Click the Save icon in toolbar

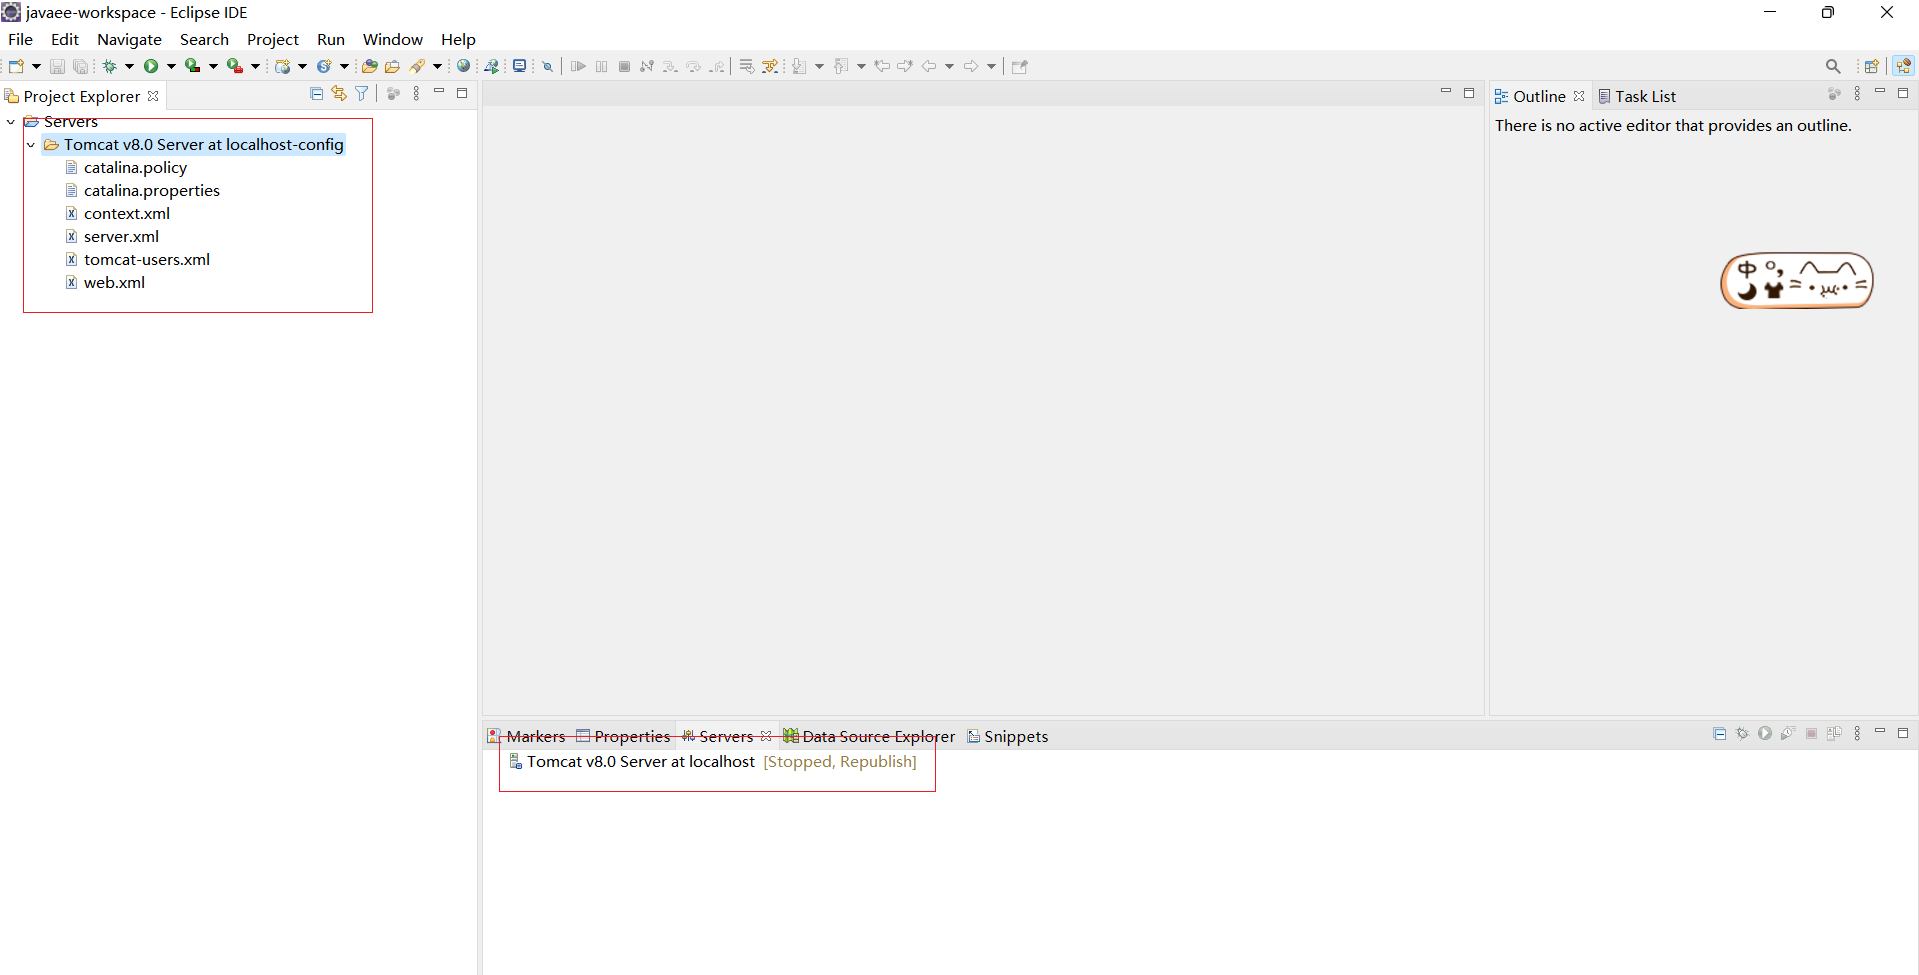57,66
